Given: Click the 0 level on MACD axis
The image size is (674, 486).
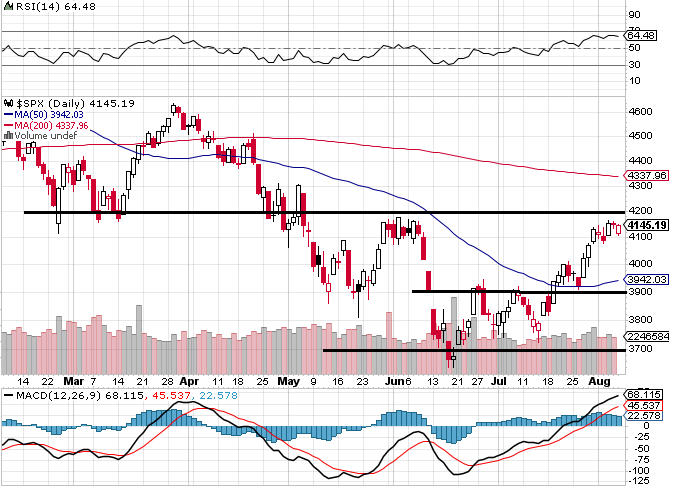Looking at the screenshot, I should click(646, 426).
